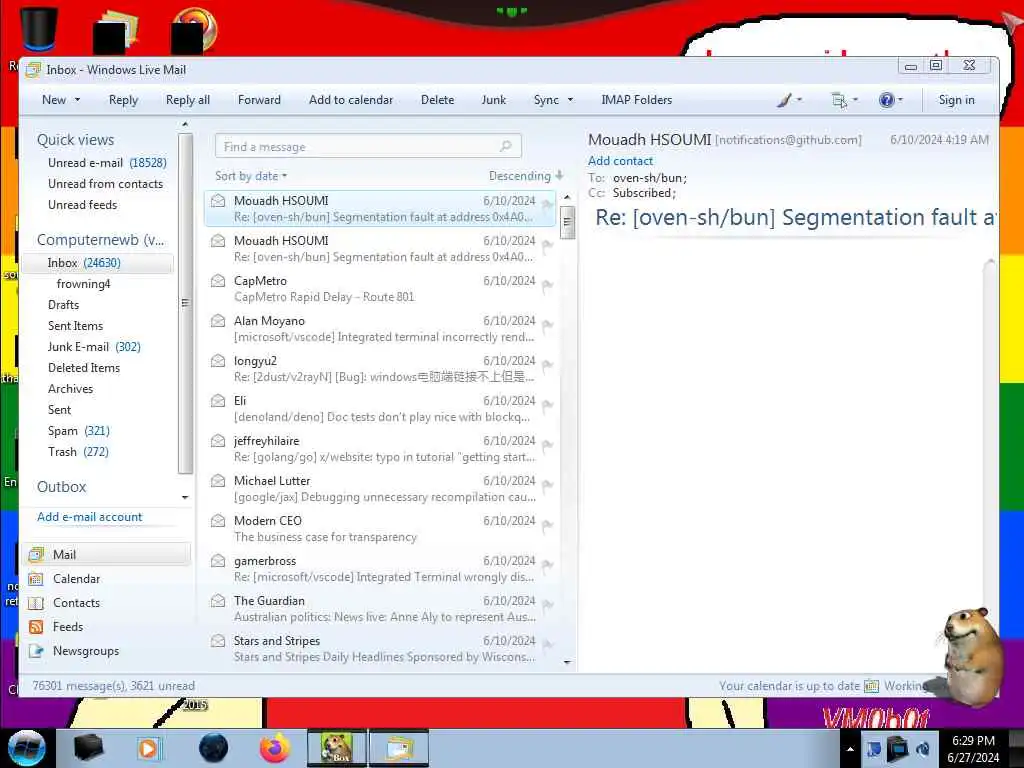Image resolution: width=1024 pixels, height=768 pixels.
Task: Show hidden system tray icons arrow
Action: coord(850,749)
